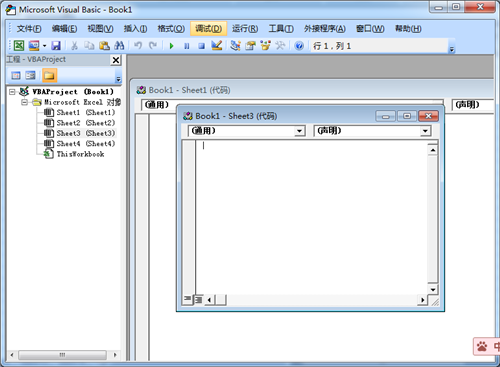Open Sheet1 window (声明) procedure box
The image size is (500, 367).
pos(472,105)
